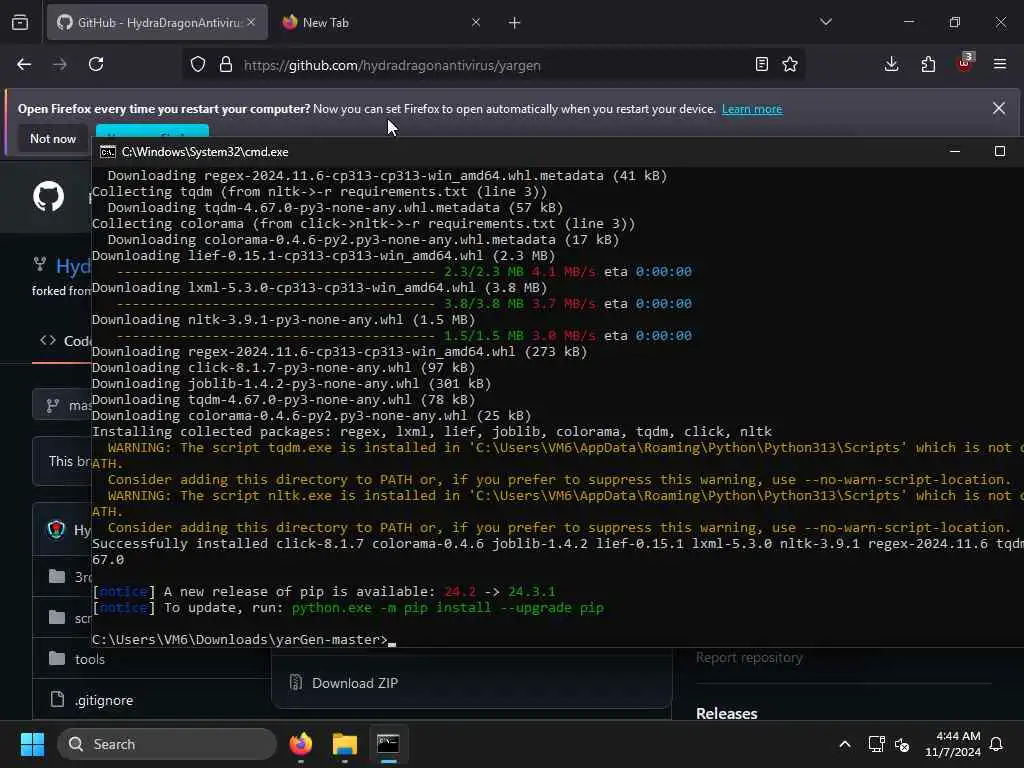Open the extensions puzzle icon
This screenshot has height=768, width=1024.
[928, 65]
